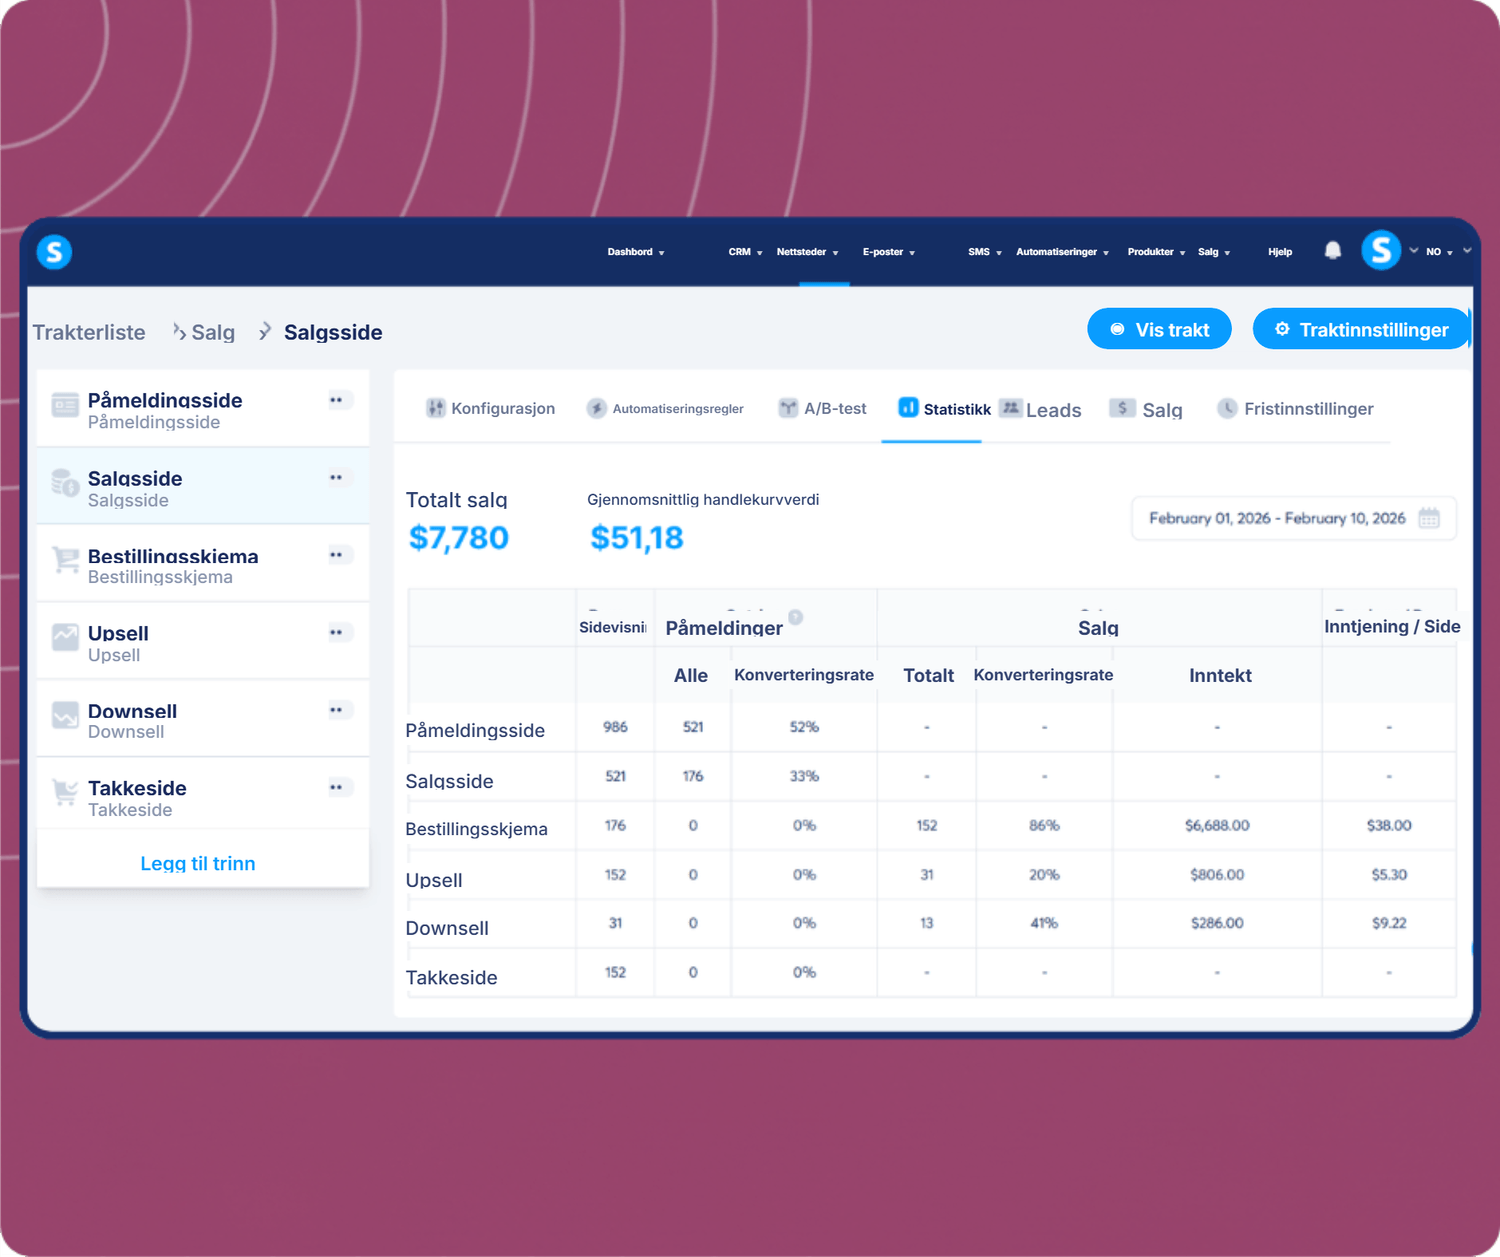
Task: Switch to the Salg tab
Action: coord(1146,409)
